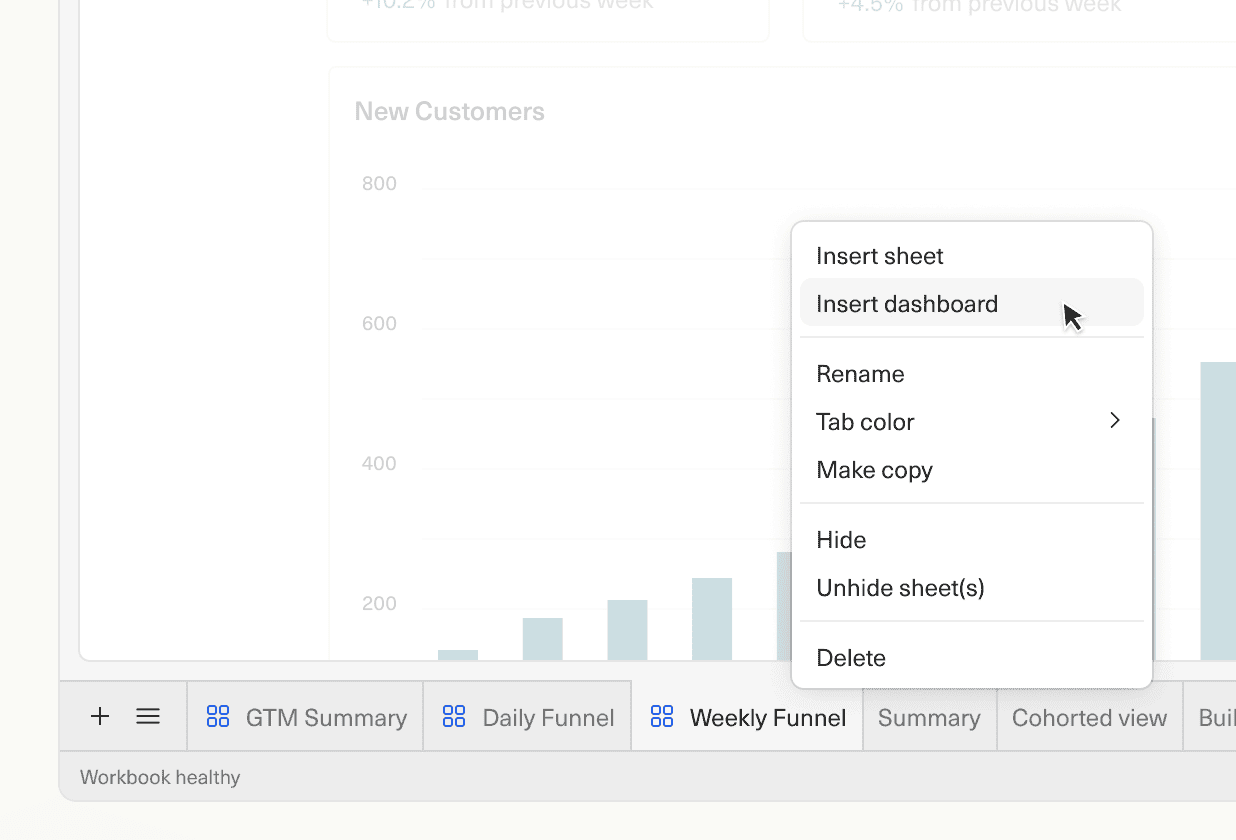Click Make copy in the menu
This screenshot has height=840, width=1236.
click(x=874, y=469)
